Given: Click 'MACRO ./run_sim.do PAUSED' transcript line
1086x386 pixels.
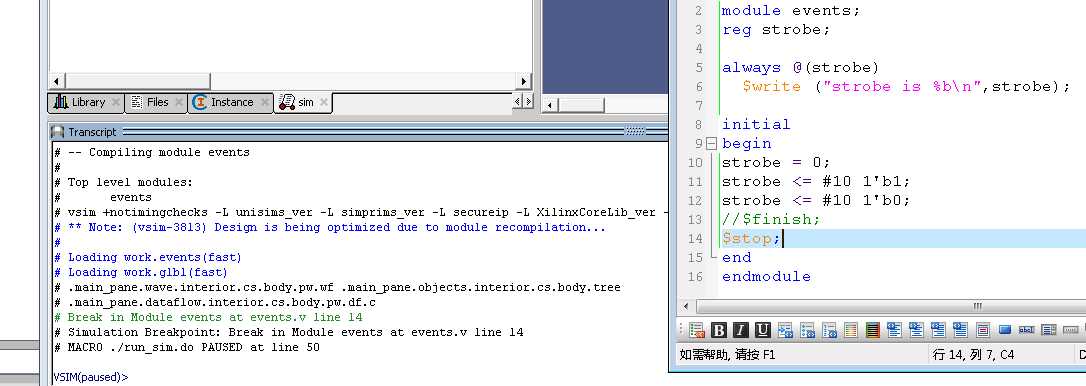Looking at the screenshot, I should point(187,347).
